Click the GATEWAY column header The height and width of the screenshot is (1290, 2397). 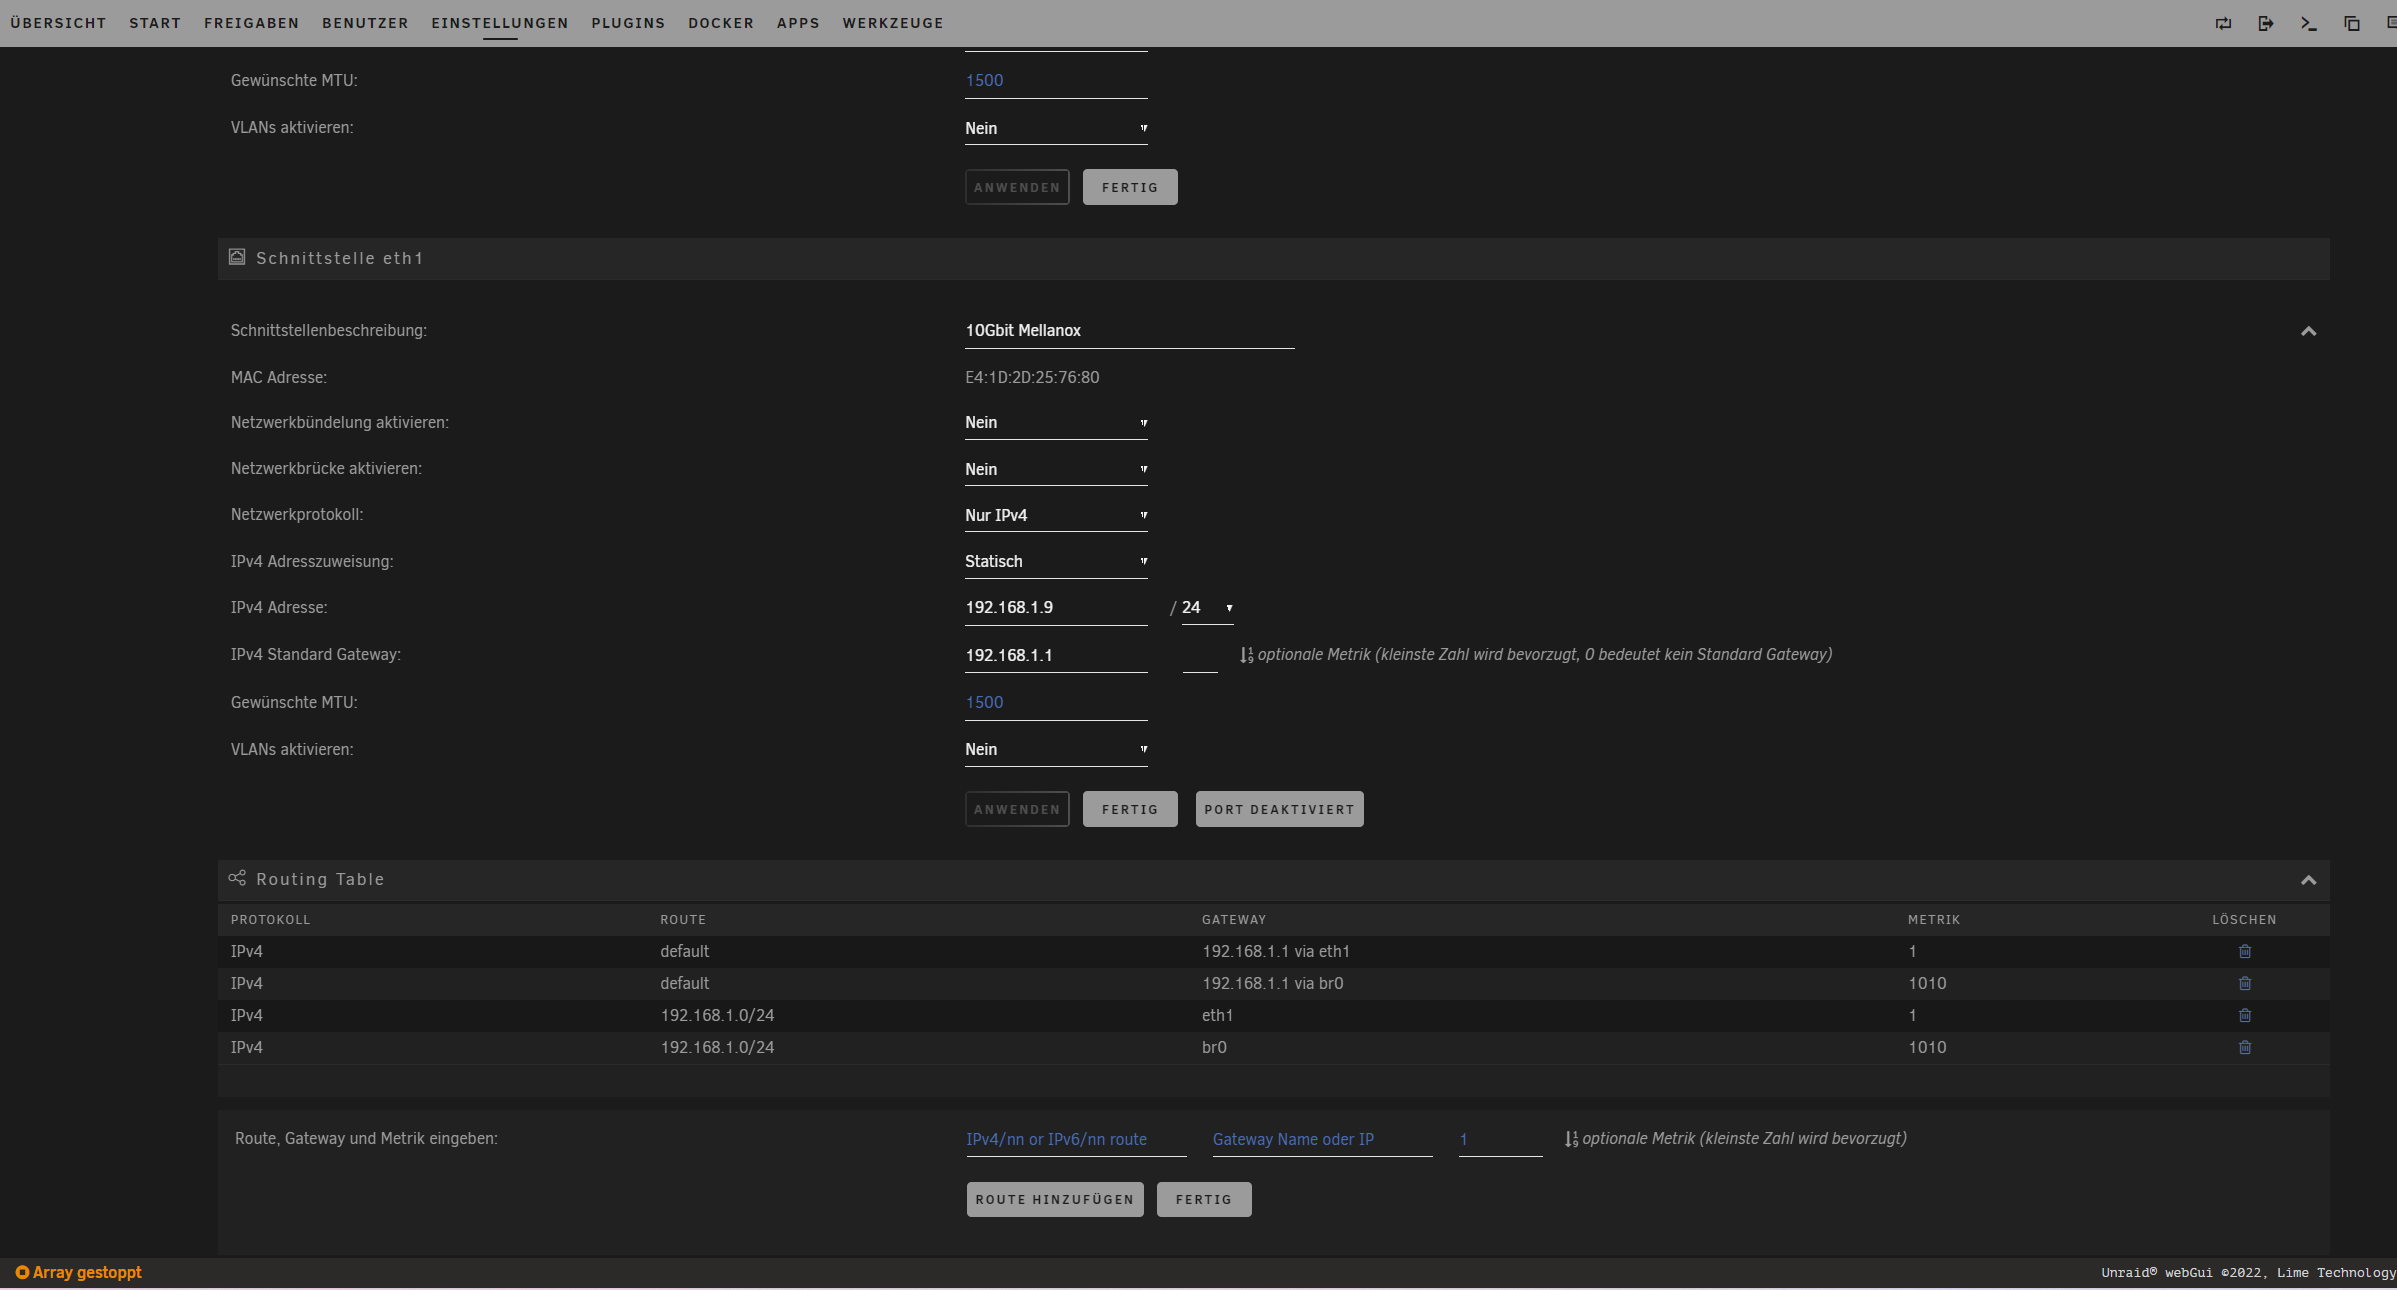[x=1234, y=919]
